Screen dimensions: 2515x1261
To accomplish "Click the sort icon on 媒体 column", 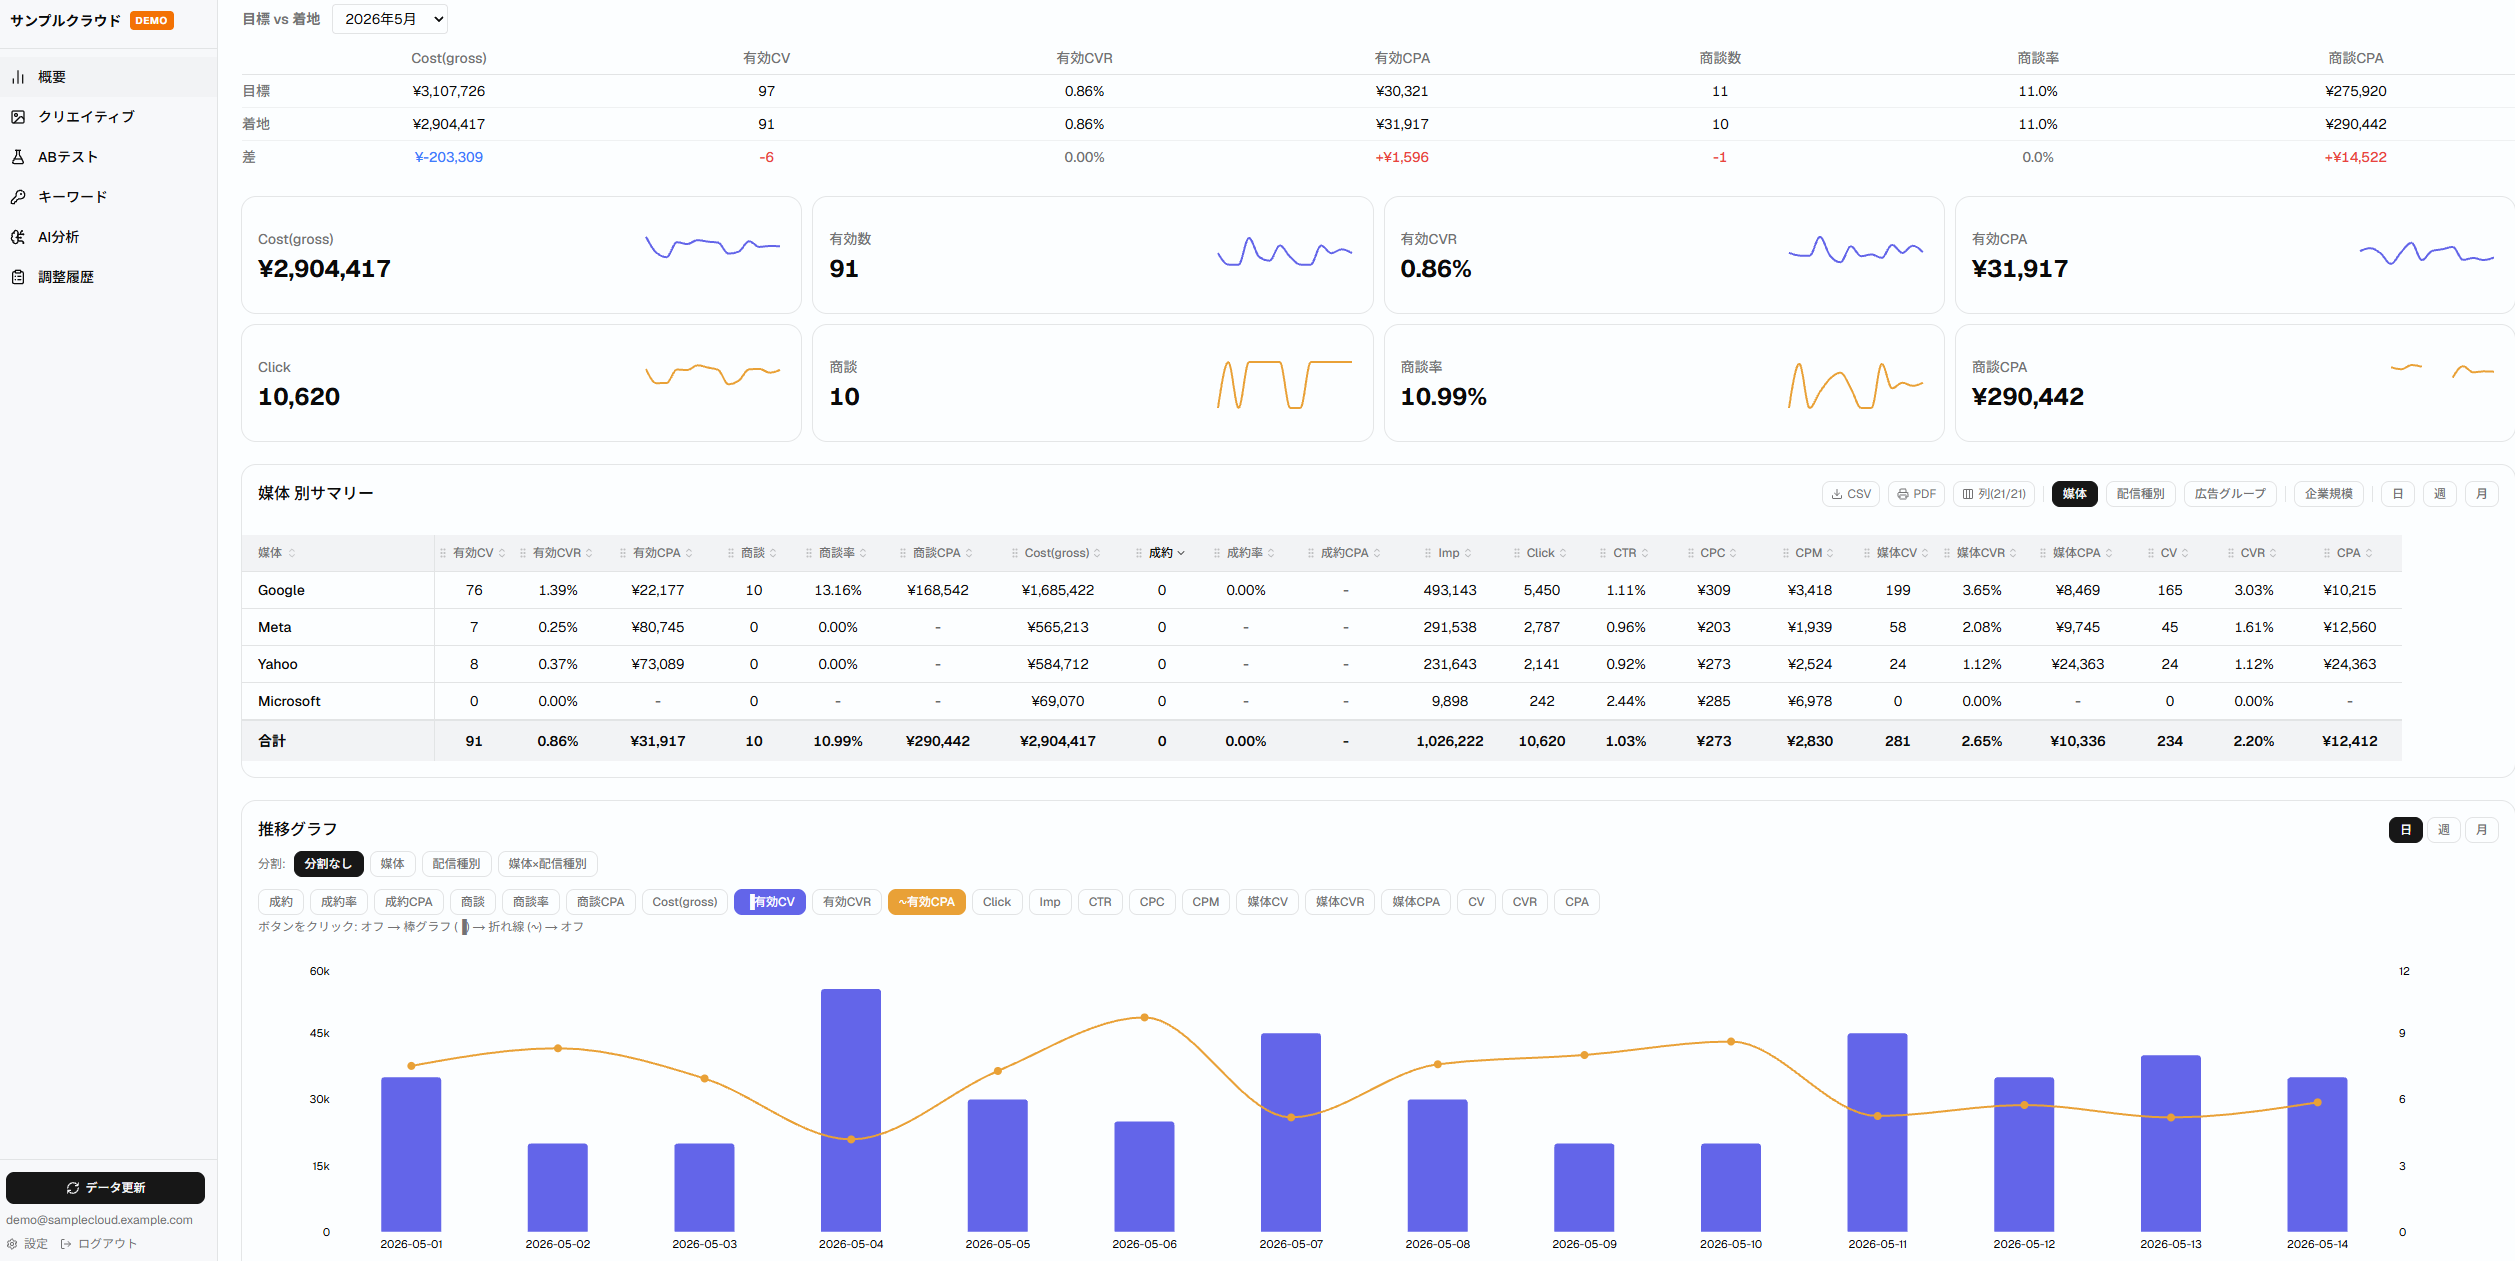I will 292,553.
